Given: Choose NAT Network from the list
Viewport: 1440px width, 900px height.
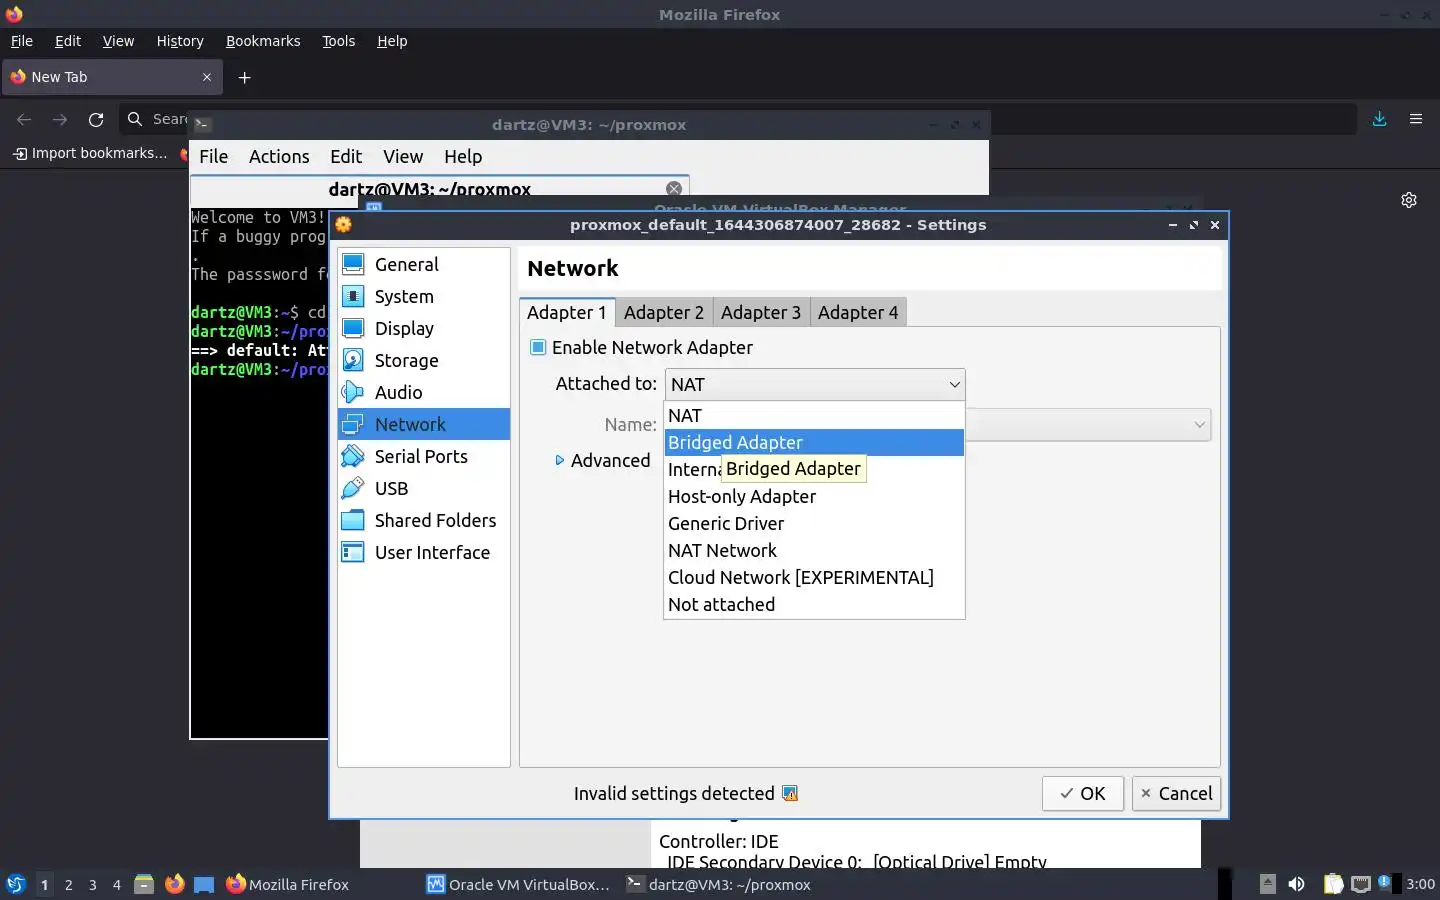Looking at the screenshot, I should pyautogui.click(x=814, y=550).
